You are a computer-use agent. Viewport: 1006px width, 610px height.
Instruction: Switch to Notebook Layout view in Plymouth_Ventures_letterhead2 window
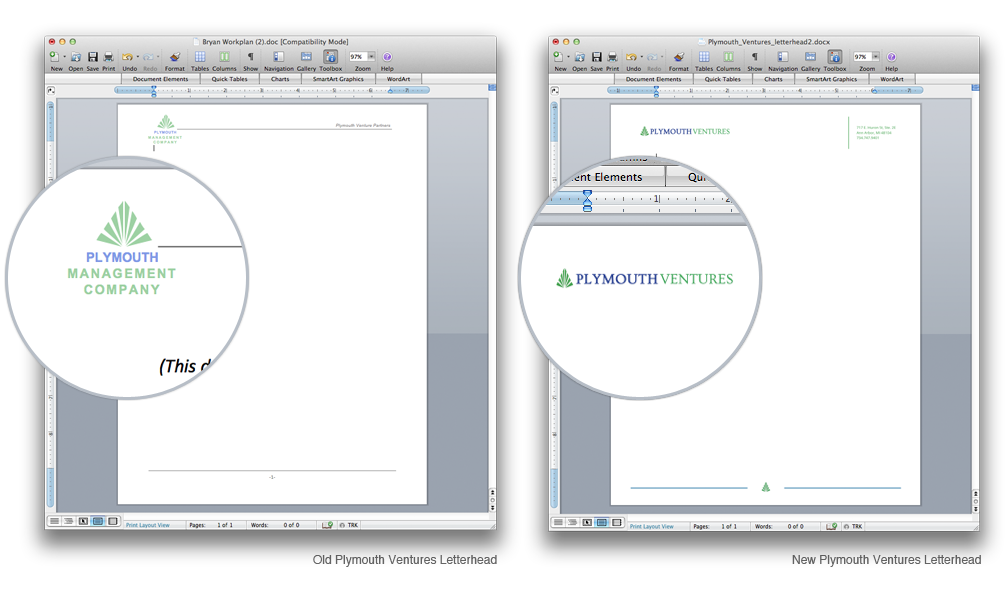coord(617,523)
